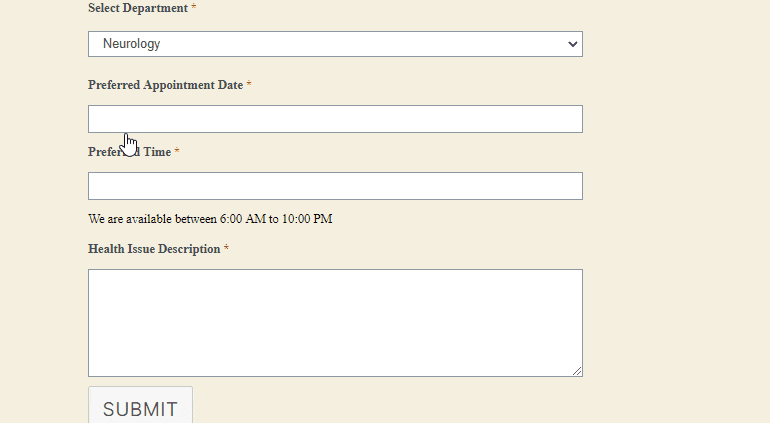Click the required asterisk beside Health Issue Description
The width and height of the screenshot is (770, 423).
[x=226, y=248]
